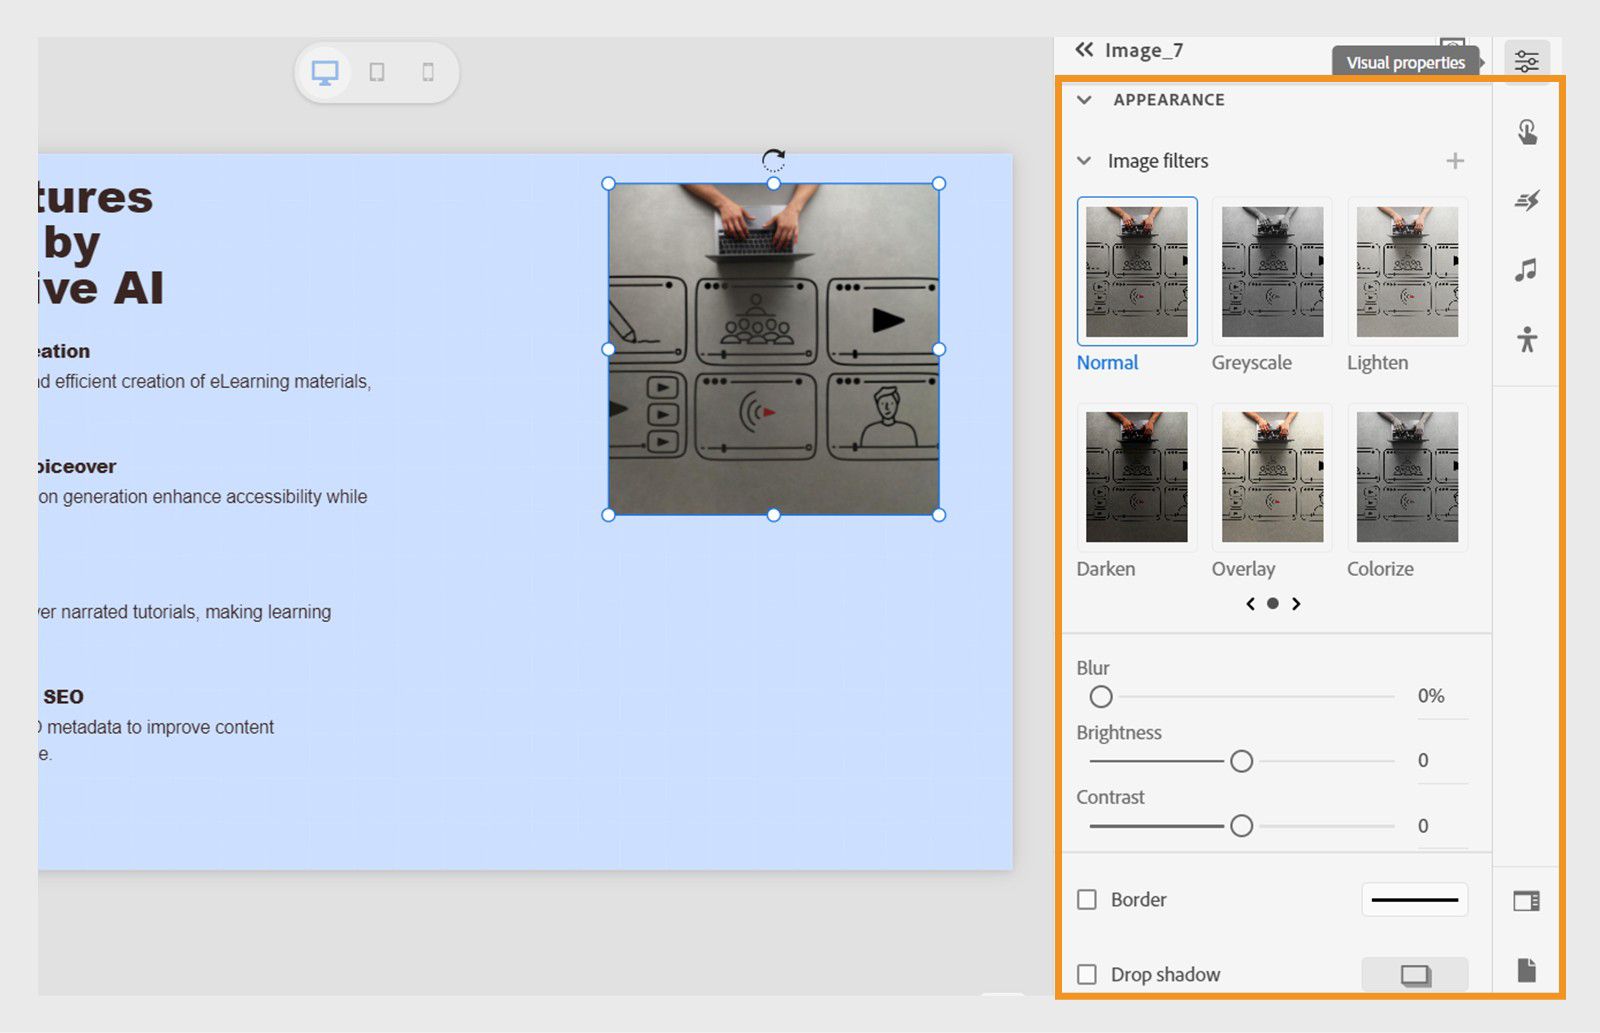This screenshot has height=1033, width=1600.
Task: Collapse the APPEARANCE section
Action: pos(1083,99)
